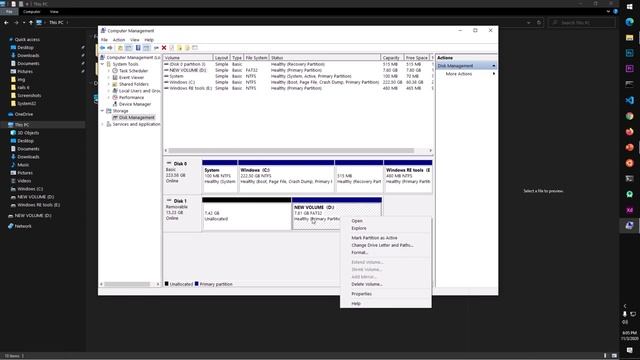Click the Explorer Up arrow navigation icon
640x360 pixels.
tap(31, 23)
